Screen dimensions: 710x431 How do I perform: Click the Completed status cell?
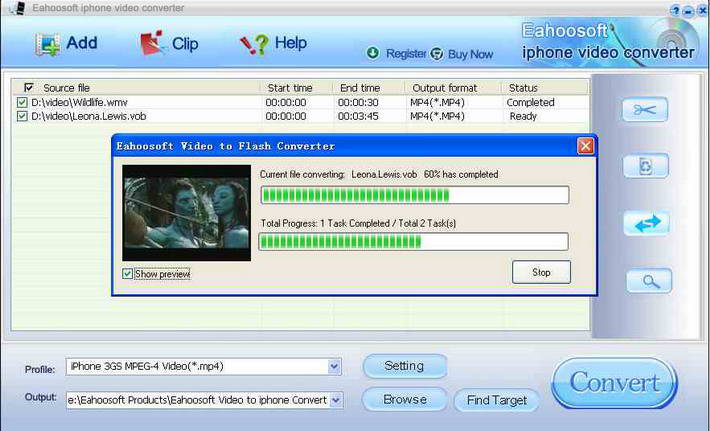pos(530,102)
